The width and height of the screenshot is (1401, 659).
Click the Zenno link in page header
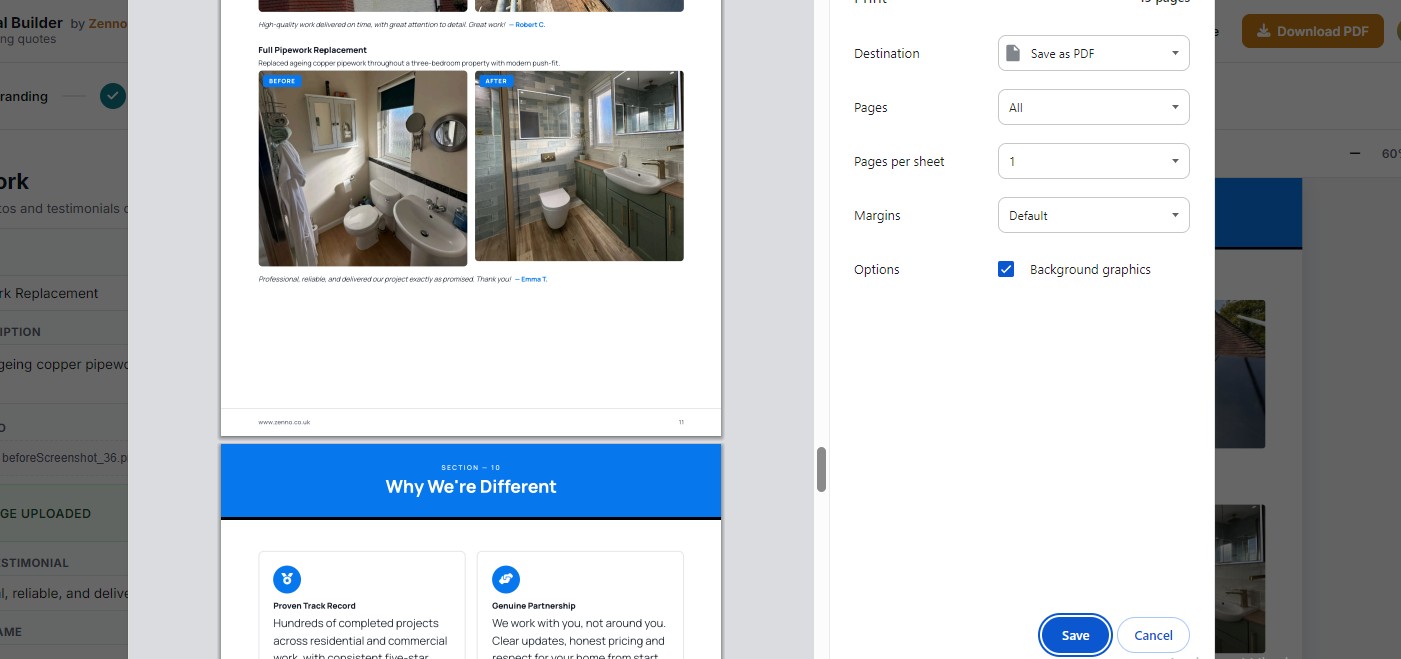coord(108,23)
